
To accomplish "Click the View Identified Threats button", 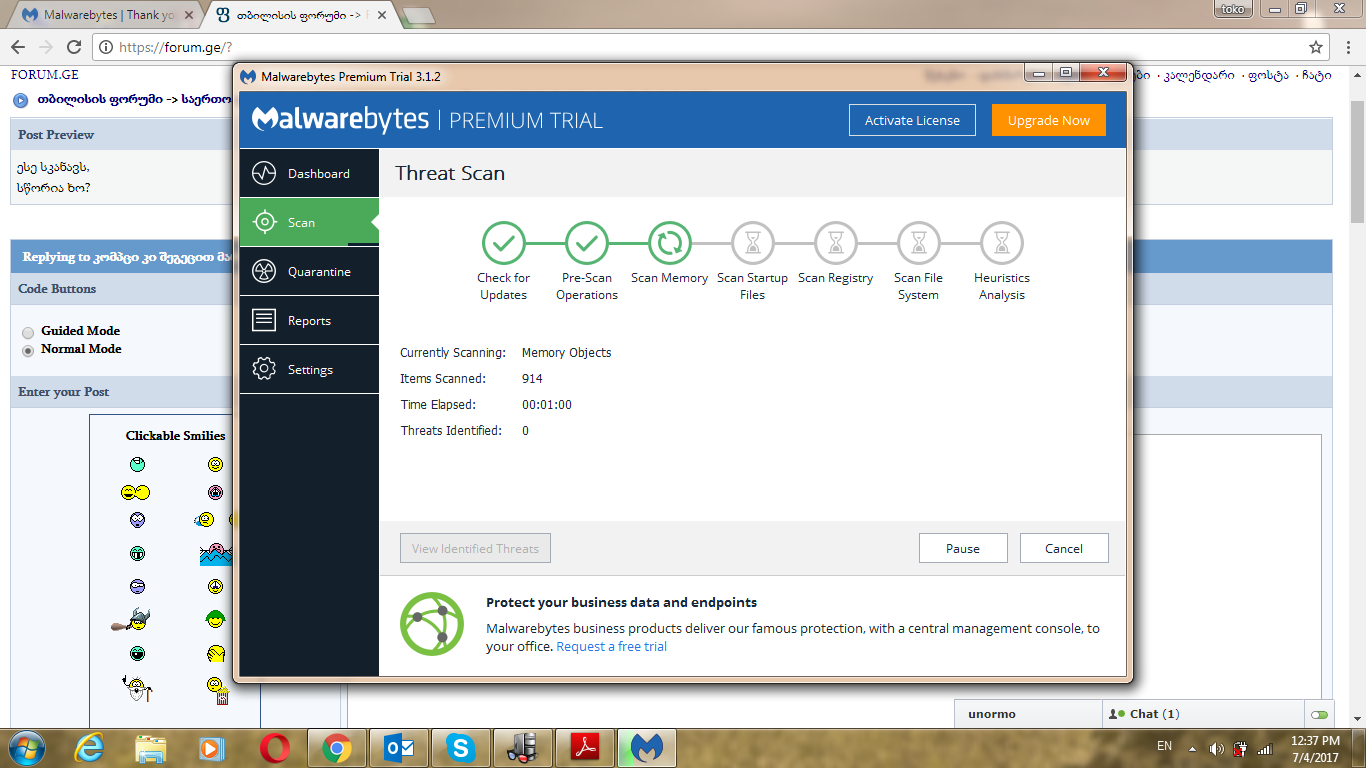I will tap(475, 548).
